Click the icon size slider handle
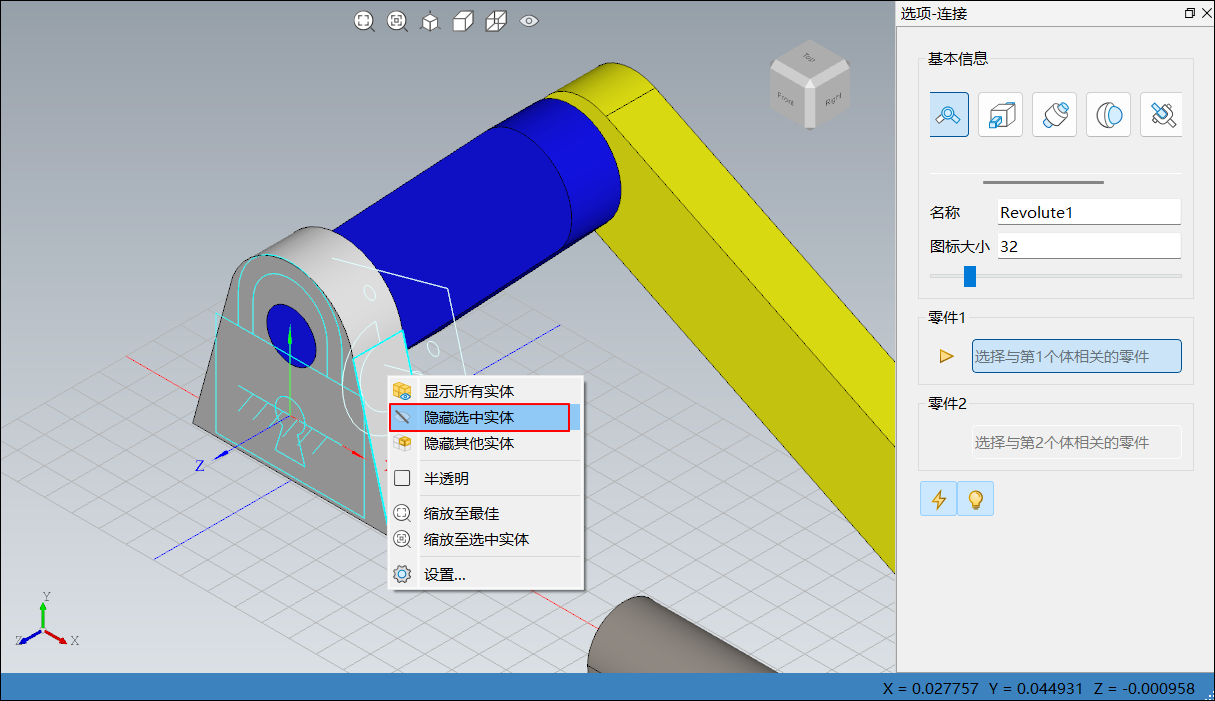The width and height of the screenshot is (1215, 701). (x=969, y=276)
